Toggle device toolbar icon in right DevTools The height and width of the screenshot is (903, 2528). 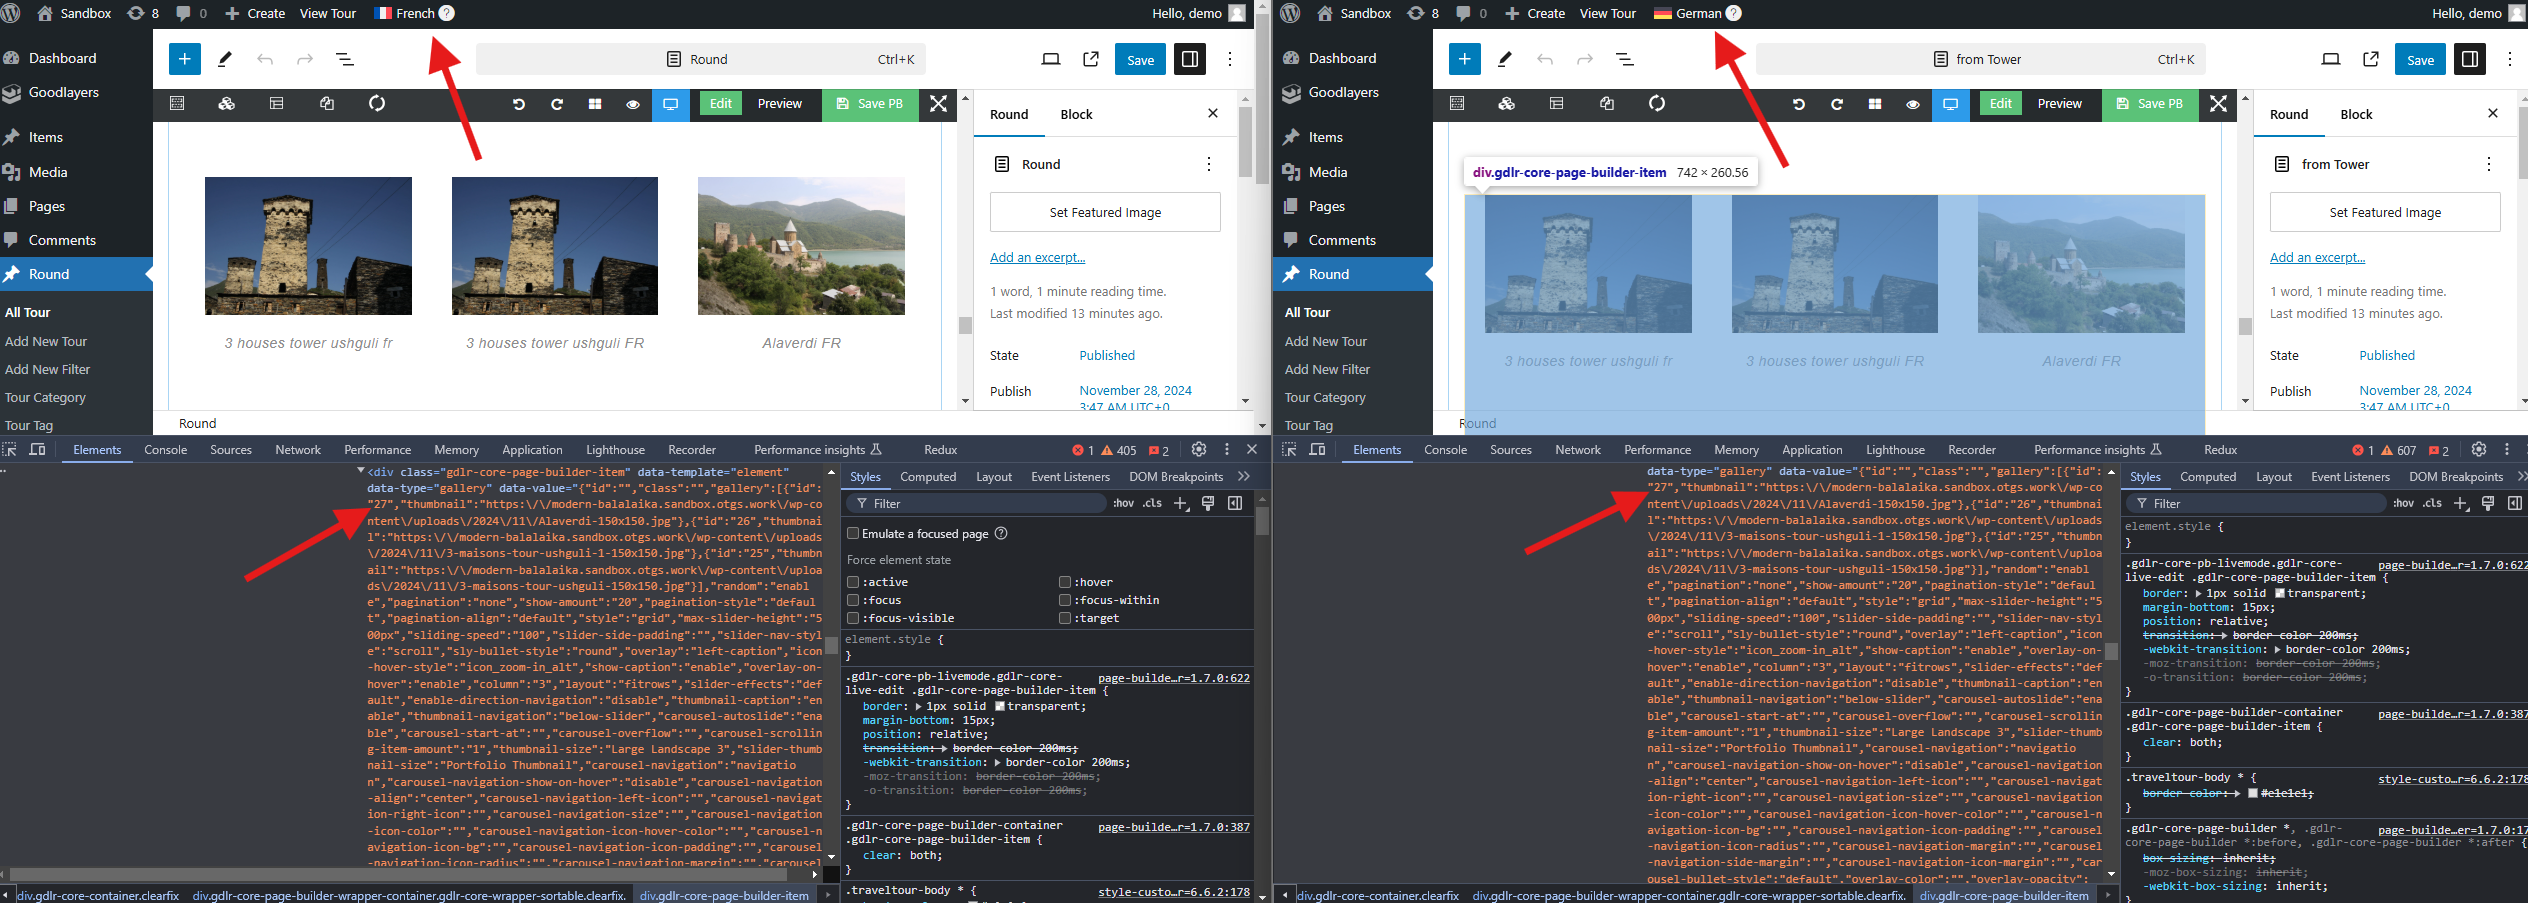[x=1318, y=450]
